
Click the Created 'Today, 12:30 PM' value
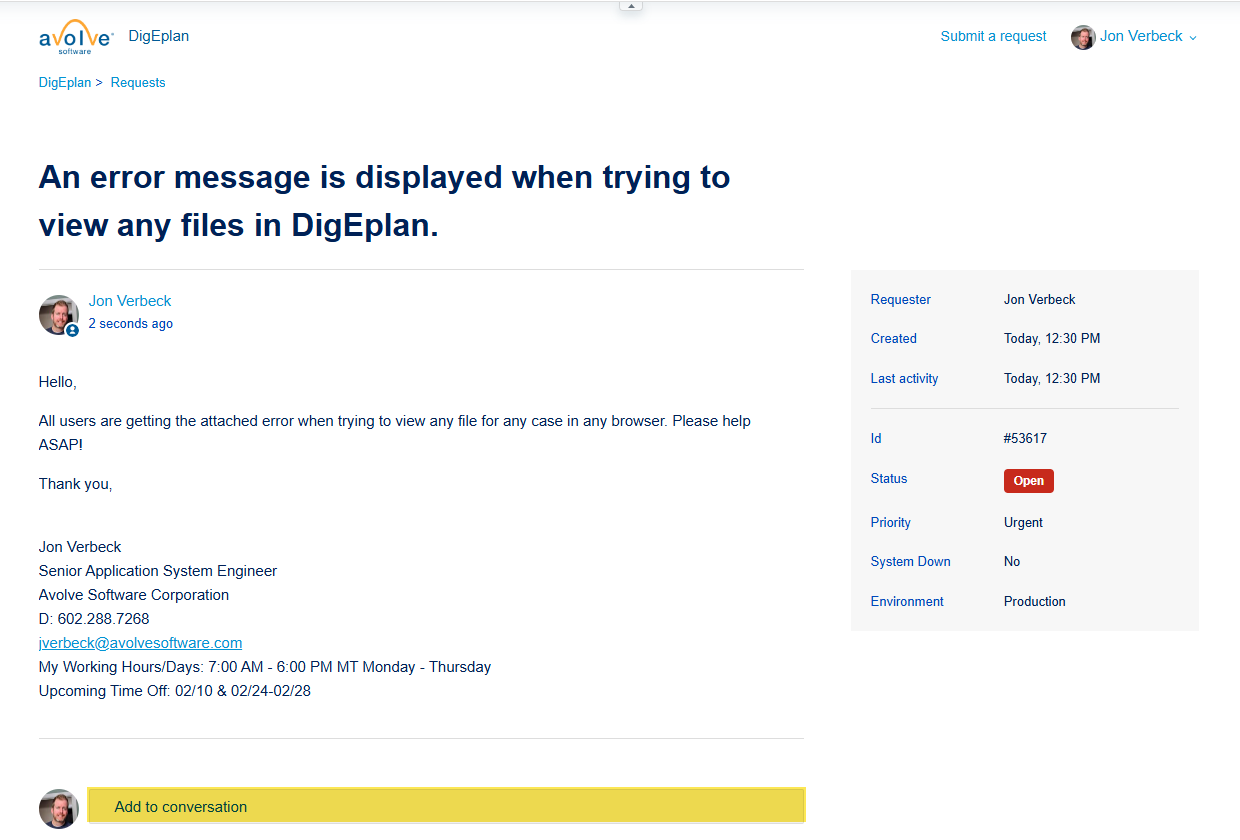click(x=1052, y=339)
